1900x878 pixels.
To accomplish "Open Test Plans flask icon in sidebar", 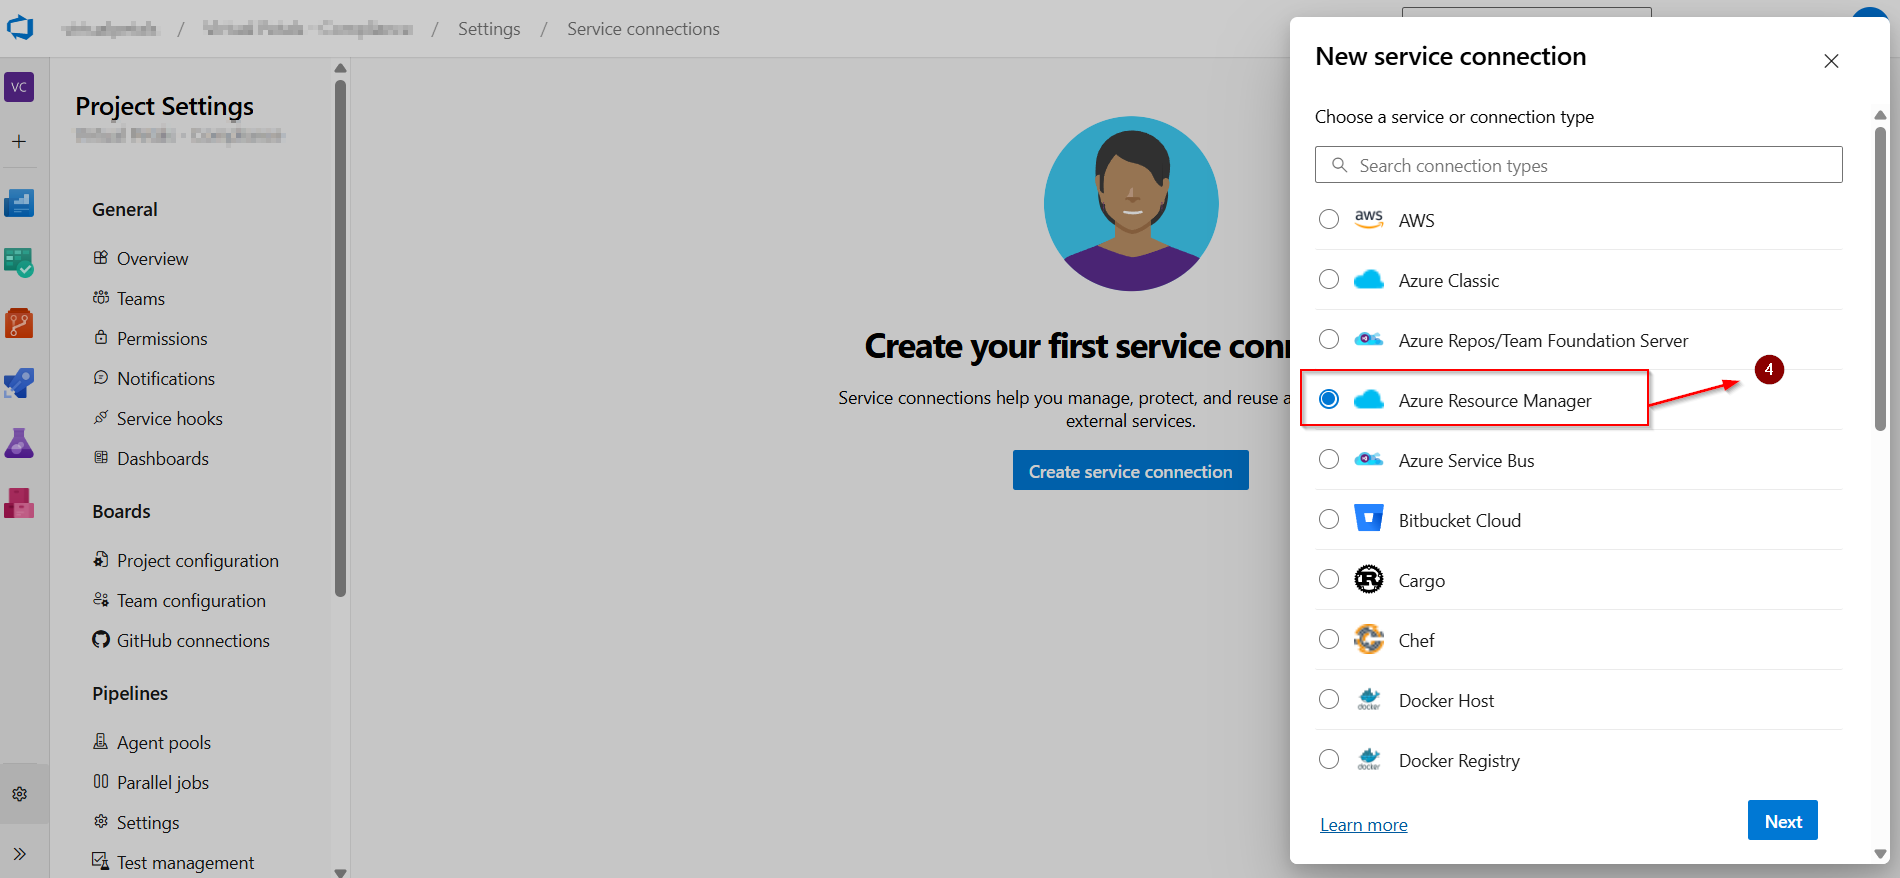I will (19, 443).
